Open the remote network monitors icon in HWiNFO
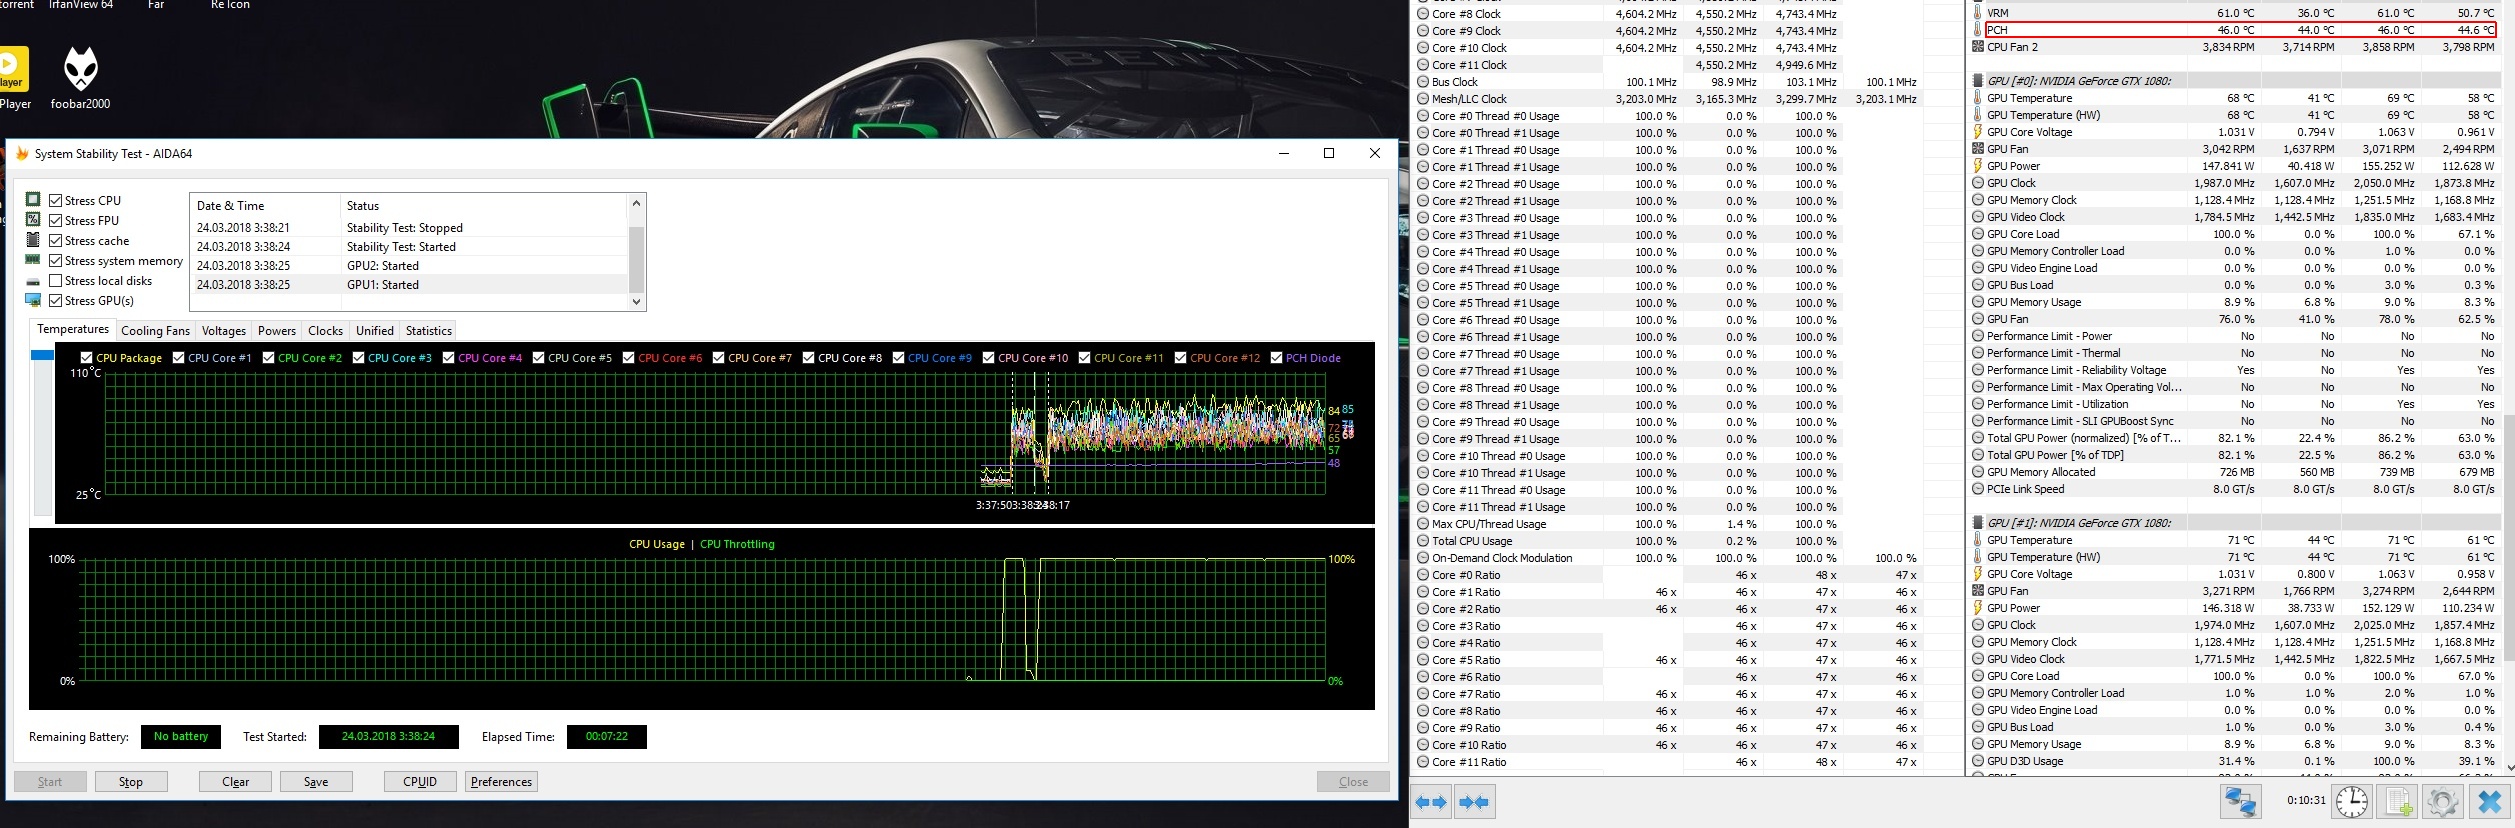 (2240, 802)
